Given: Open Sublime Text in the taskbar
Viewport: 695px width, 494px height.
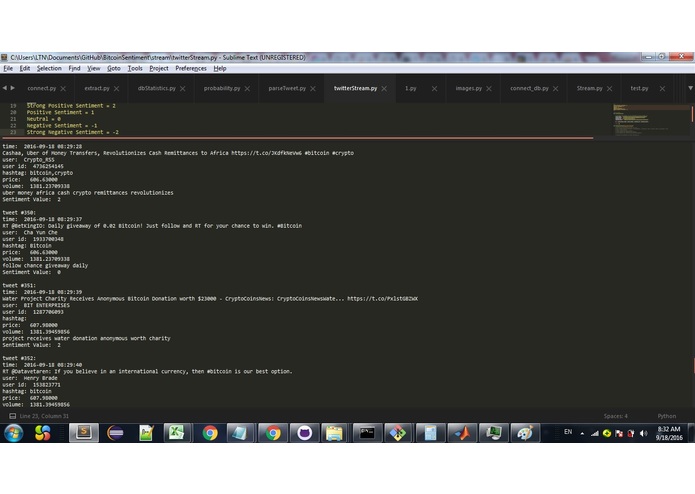Looking at the screenshot, I should click(84, 433).
